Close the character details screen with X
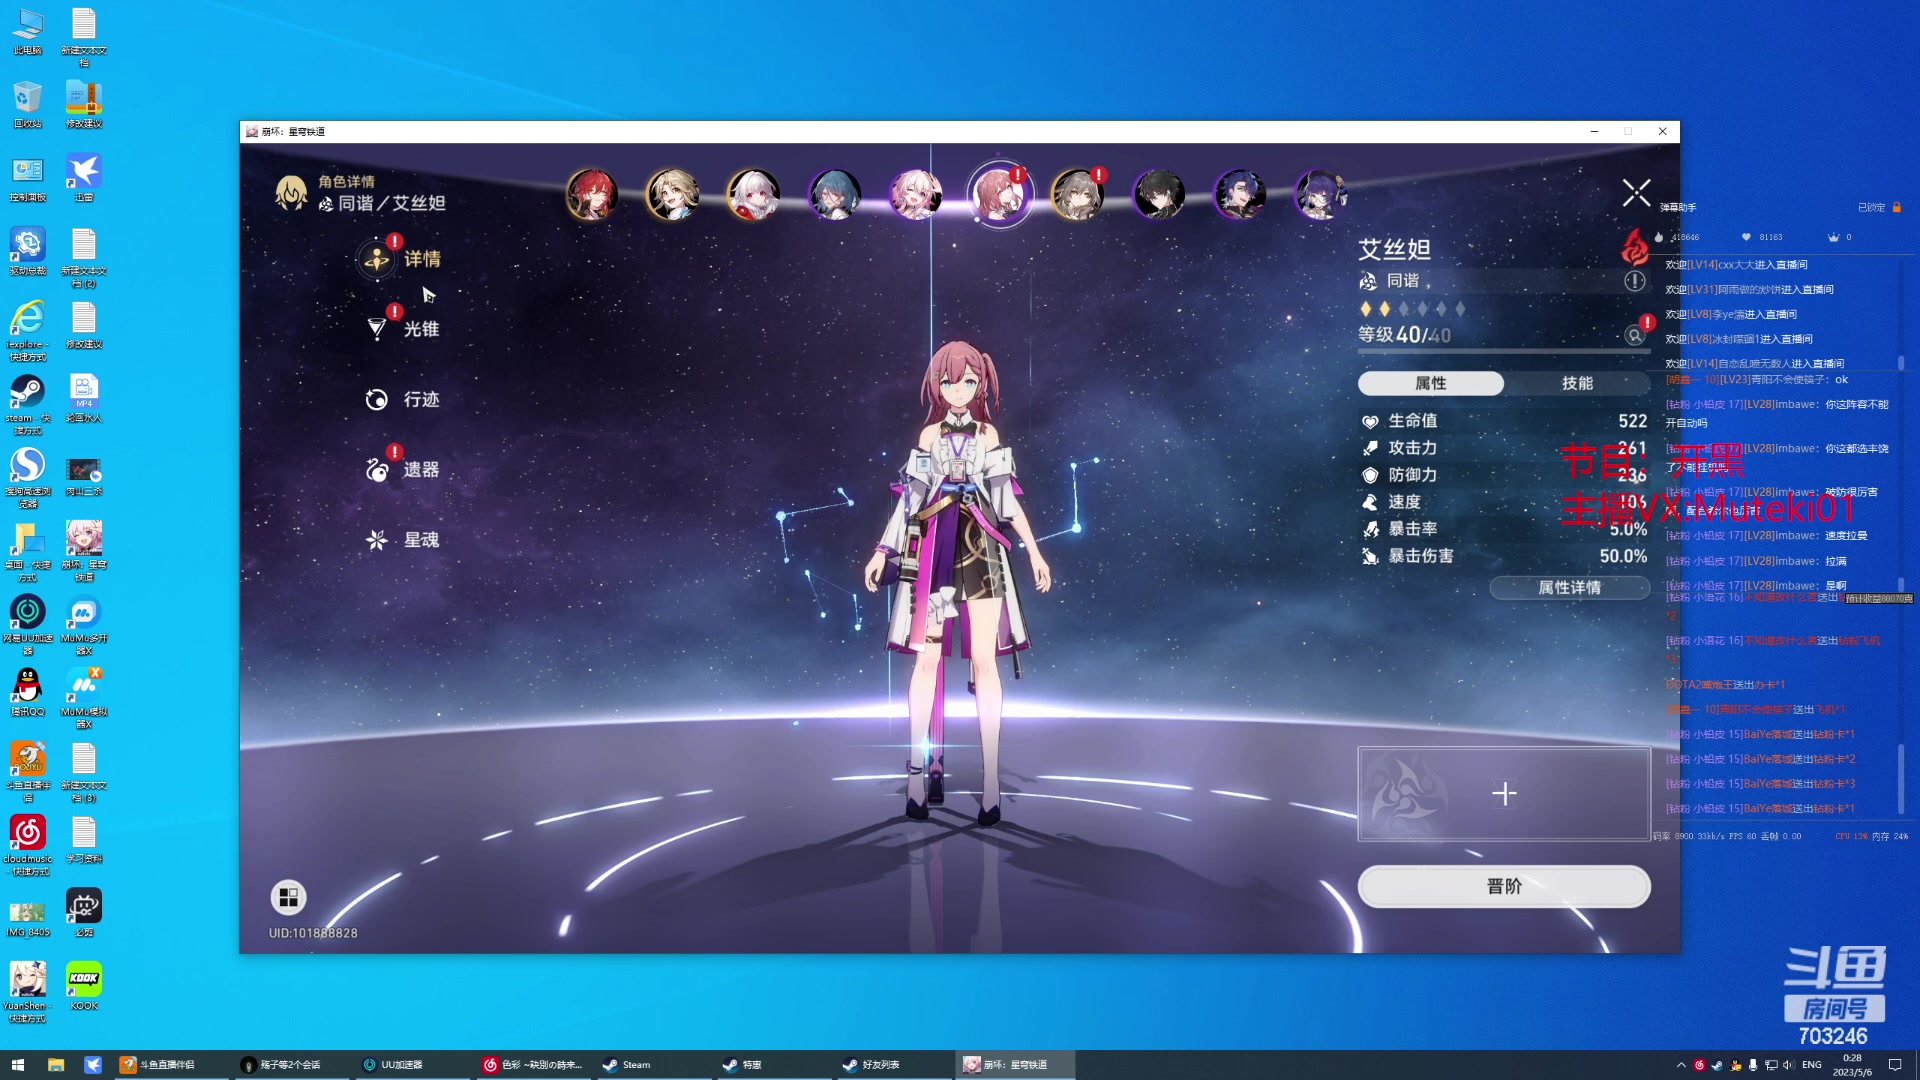This screenshot has width=1920, height=1080. point(1636,192)
